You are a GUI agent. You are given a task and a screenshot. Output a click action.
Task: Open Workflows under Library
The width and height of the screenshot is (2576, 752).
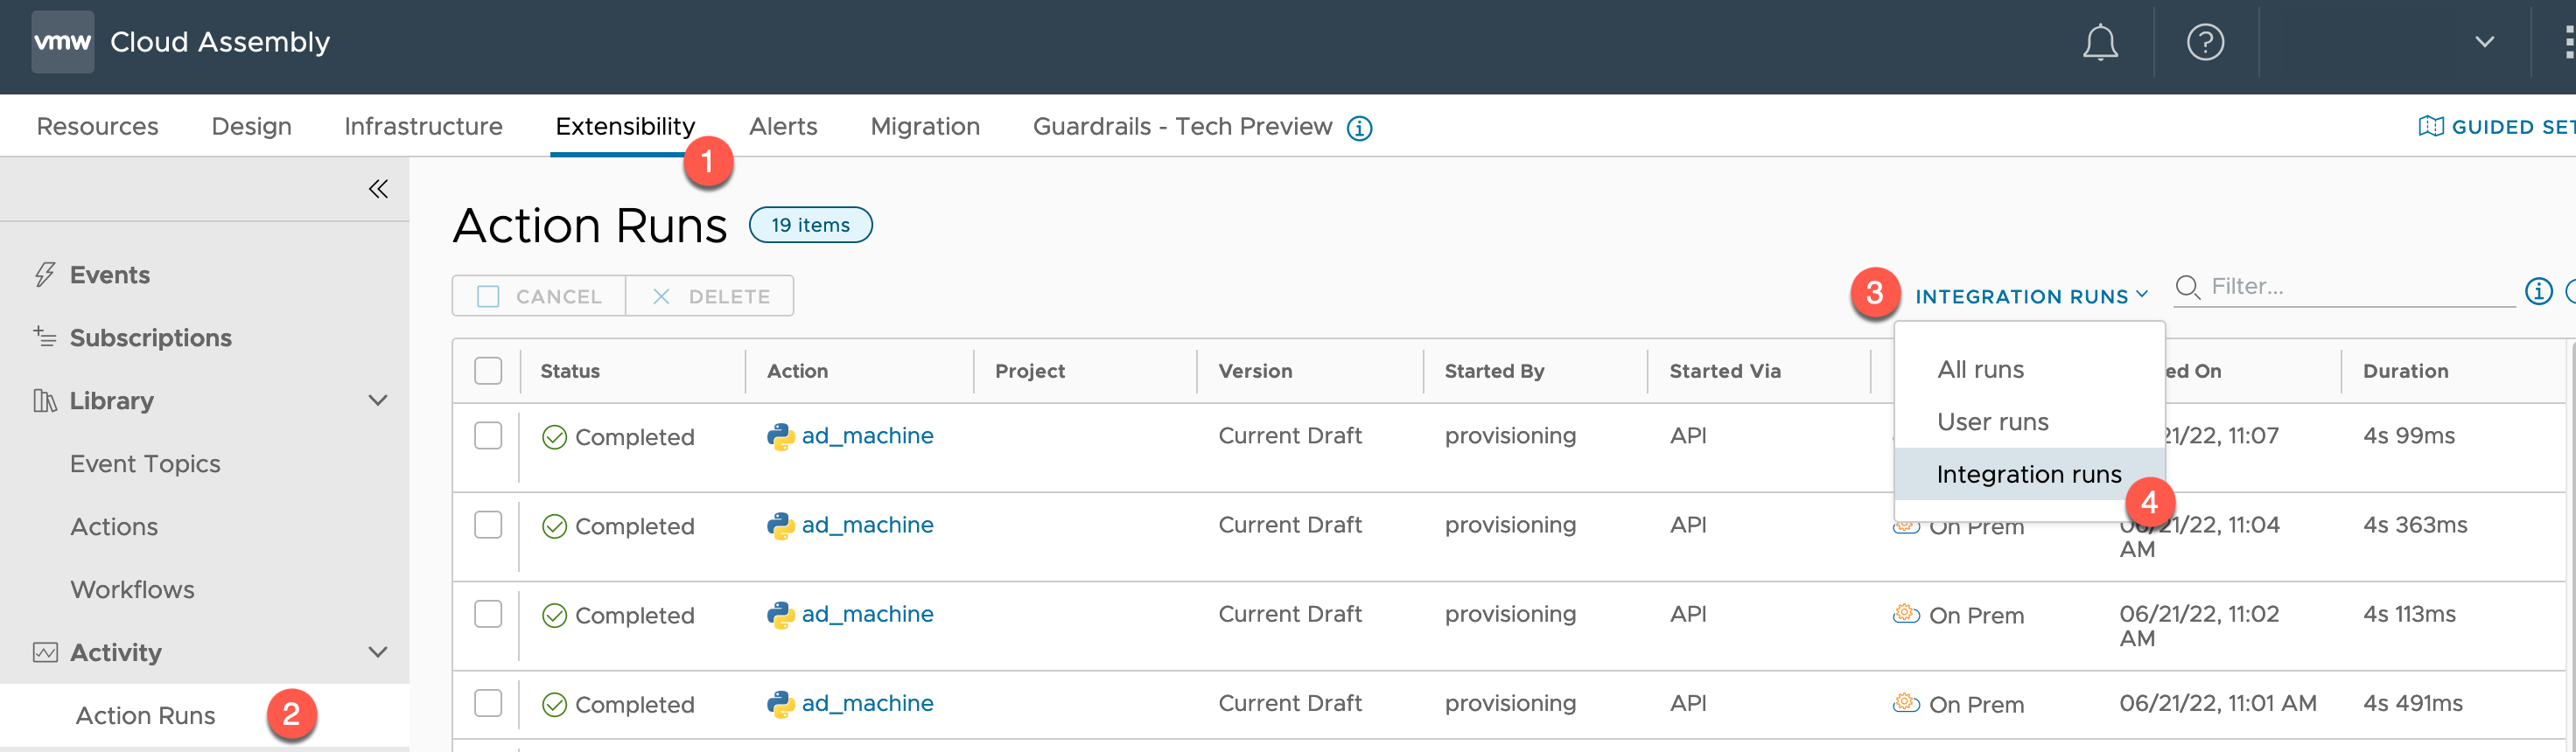click(132, 590)
